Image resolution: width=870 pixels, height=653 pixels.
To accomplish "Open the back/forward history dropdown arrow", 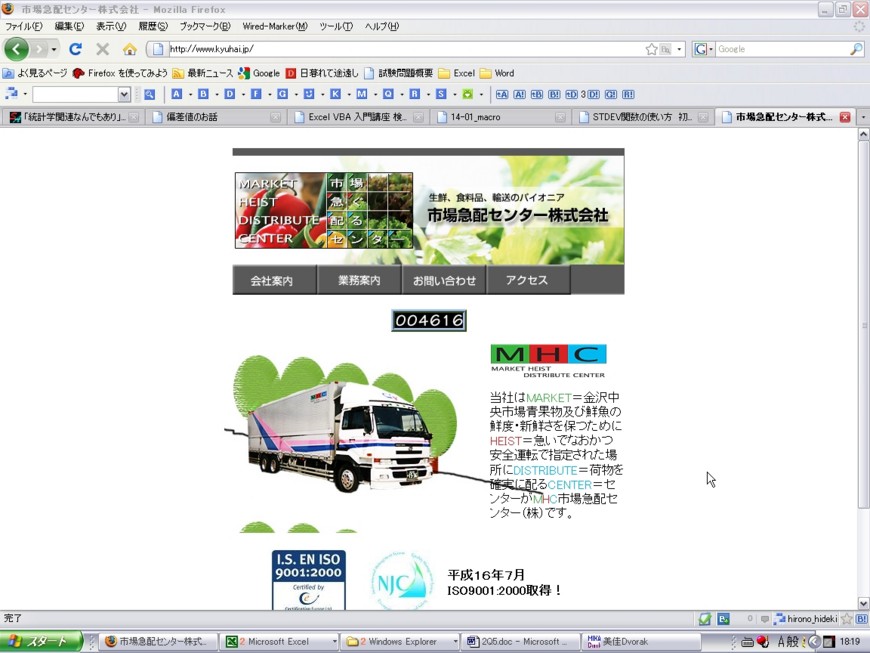I will tap(54, 49).
